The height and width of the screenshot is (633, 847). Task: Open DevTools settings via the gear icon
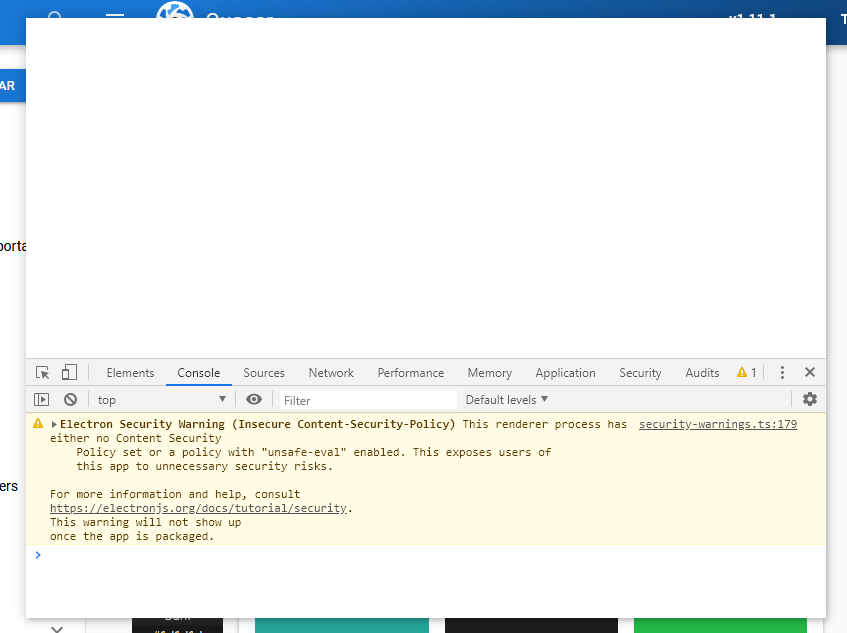tap(810, 398)
